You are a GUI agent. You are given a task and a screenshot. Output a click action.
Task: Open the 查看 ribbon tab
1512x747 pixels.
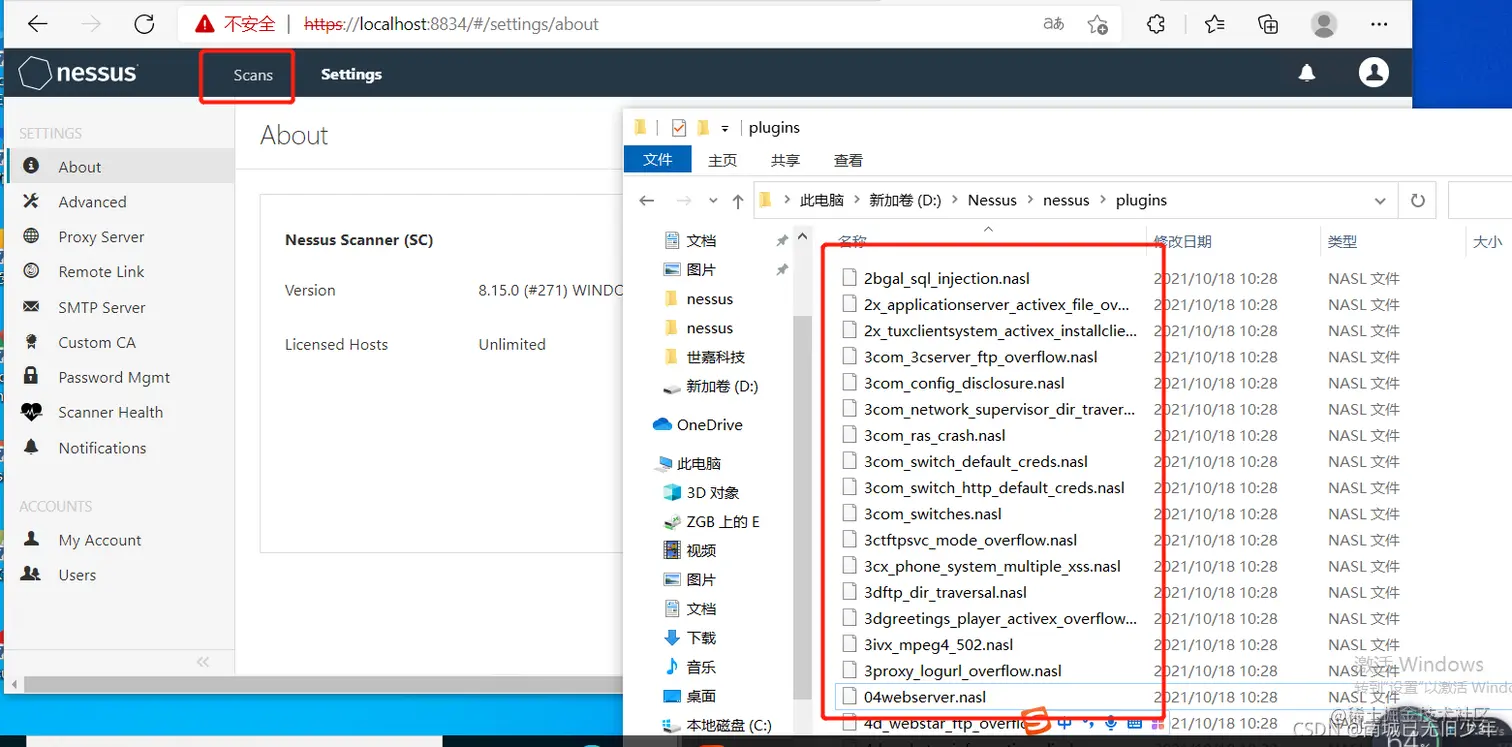click(848, 160)
